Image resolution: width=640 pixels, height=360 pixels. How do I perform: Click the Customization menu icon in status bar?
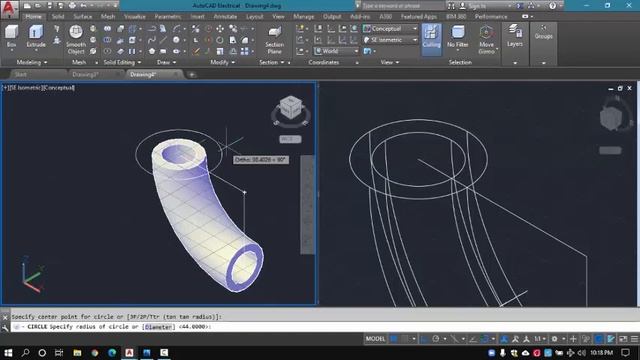(635, 339)
